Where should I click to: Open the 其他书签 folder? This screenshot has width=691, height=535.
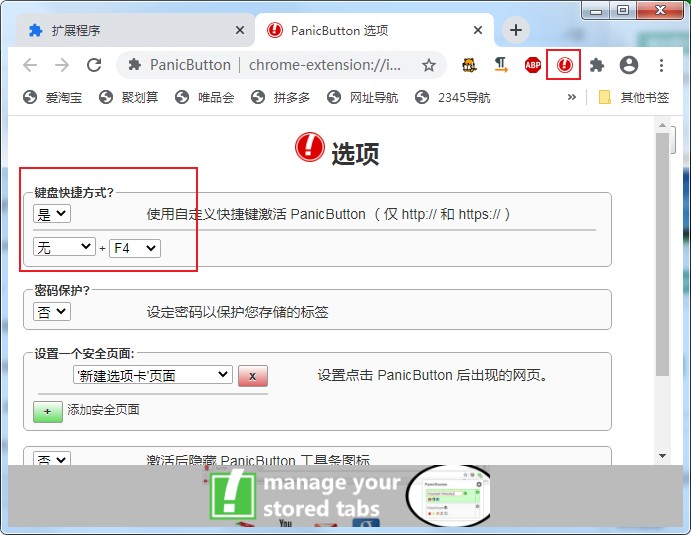(634, 97)
